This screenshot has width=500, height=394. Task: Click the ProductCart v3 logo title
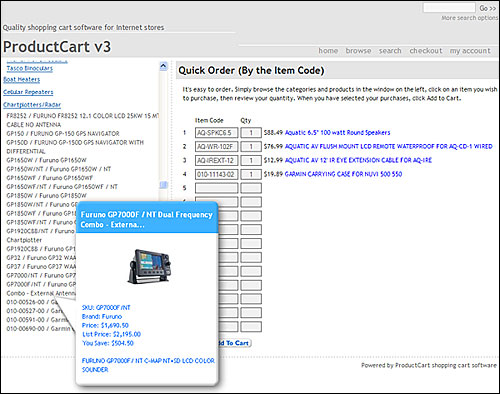click(x=57, y=47)
